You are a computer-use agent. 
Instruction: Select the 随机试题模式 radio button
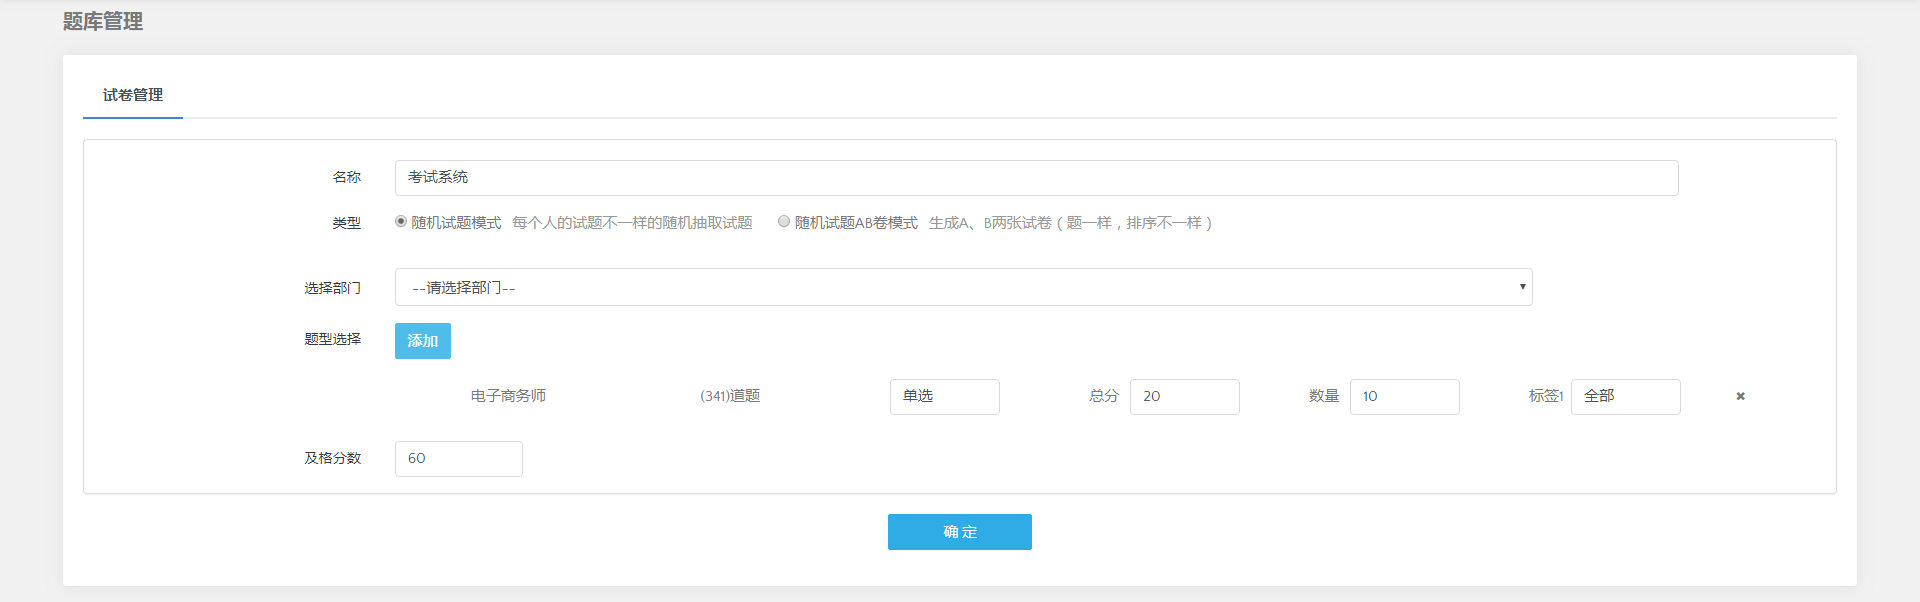[401, 222]
